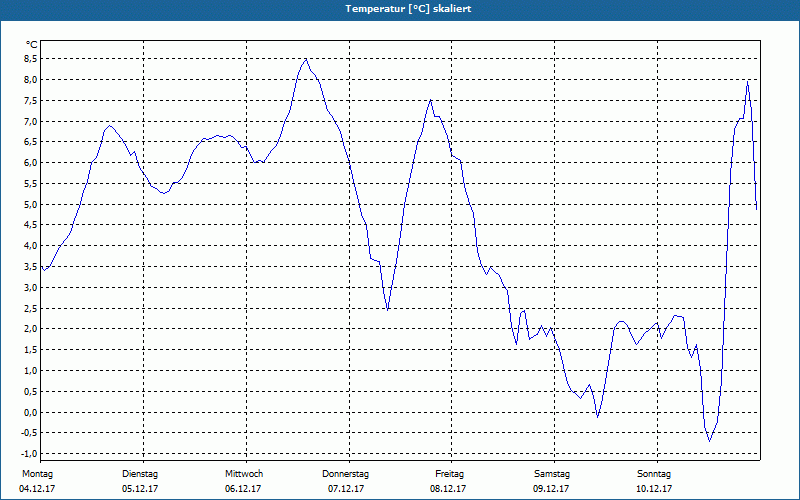Click the 7,5 axis value
The width and height of the screenshot is (800, 500).
pos(31,101)
